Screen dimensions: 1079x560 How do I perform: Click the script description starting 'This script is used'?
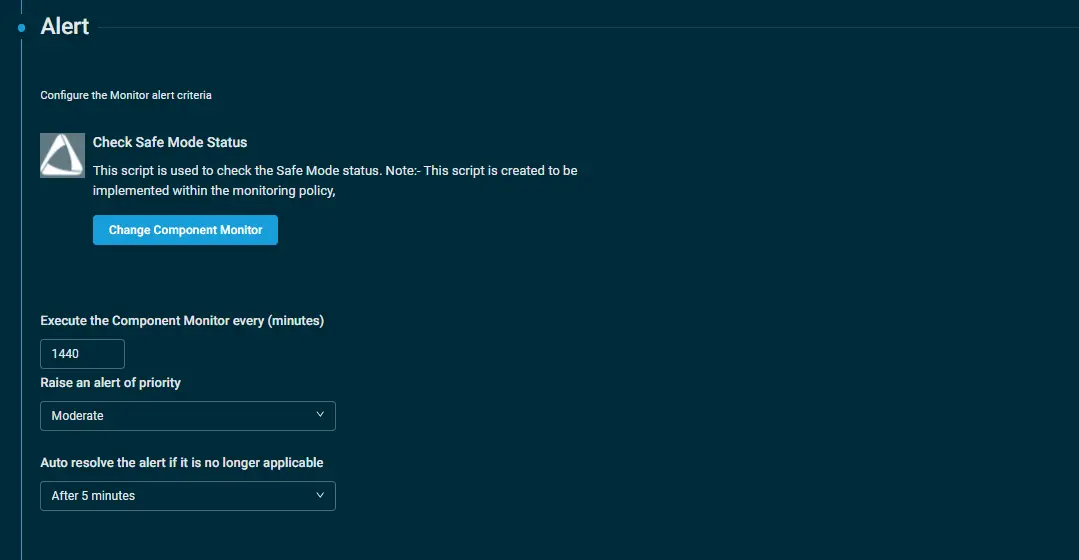pyautogui.click(x=335, y=171)
